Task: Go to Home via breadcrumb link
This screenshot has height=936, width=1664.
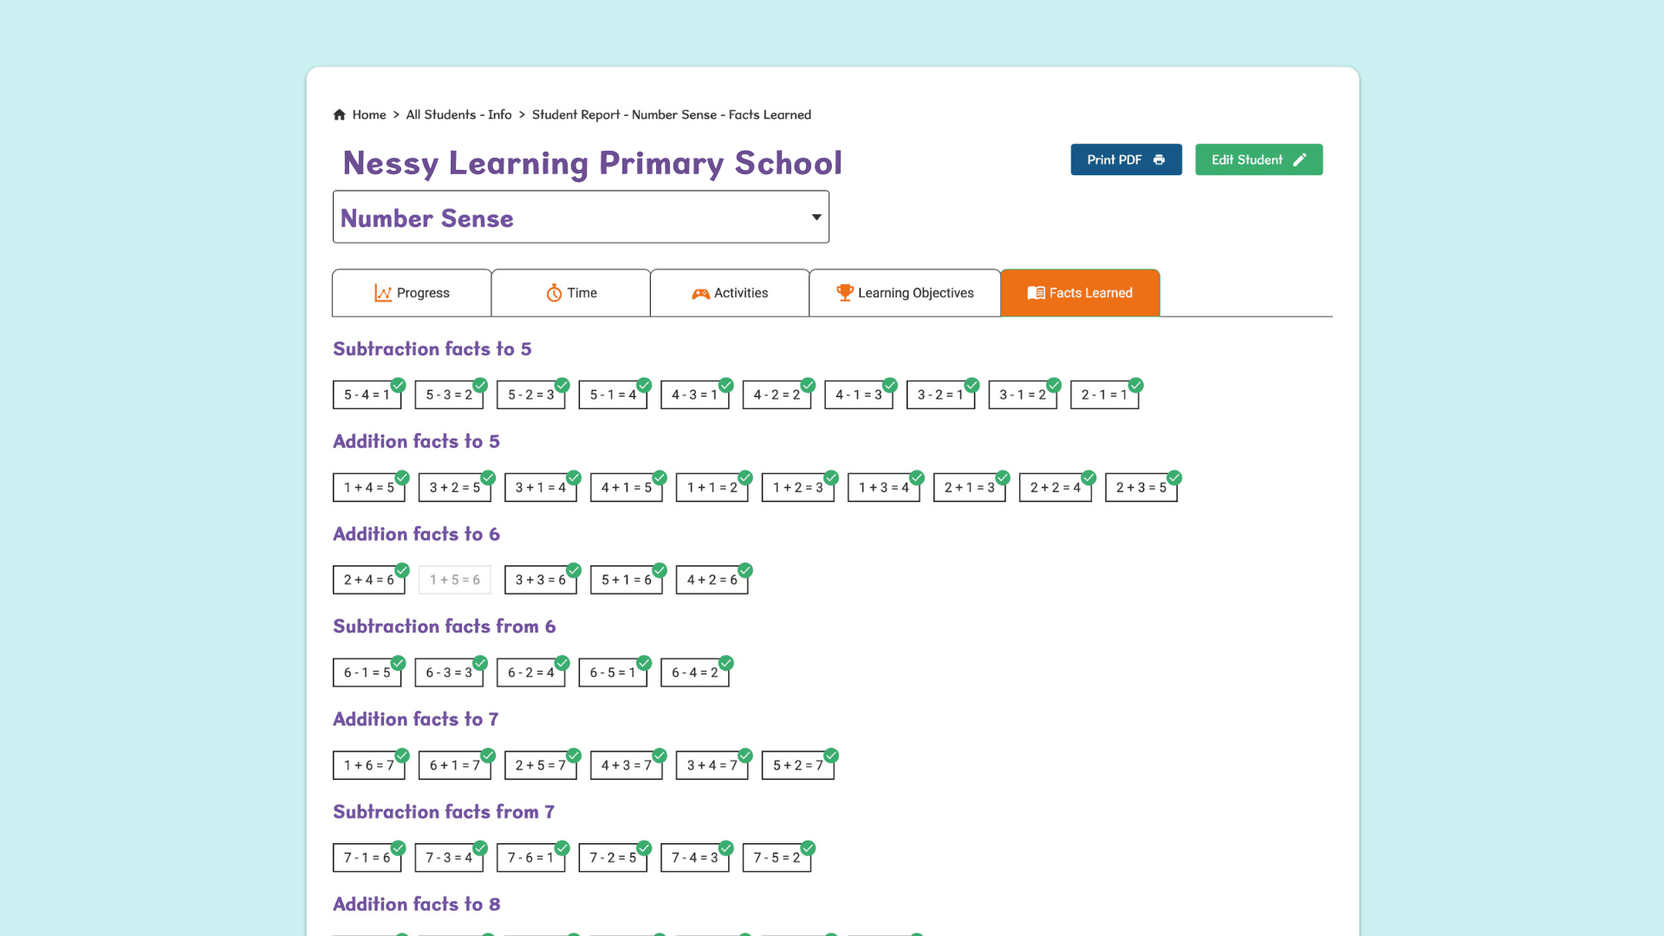Action: 369,115
